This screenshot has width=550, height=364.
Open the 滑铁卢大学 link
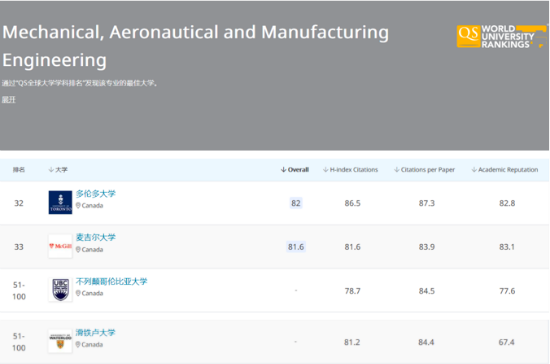[95, 332]
